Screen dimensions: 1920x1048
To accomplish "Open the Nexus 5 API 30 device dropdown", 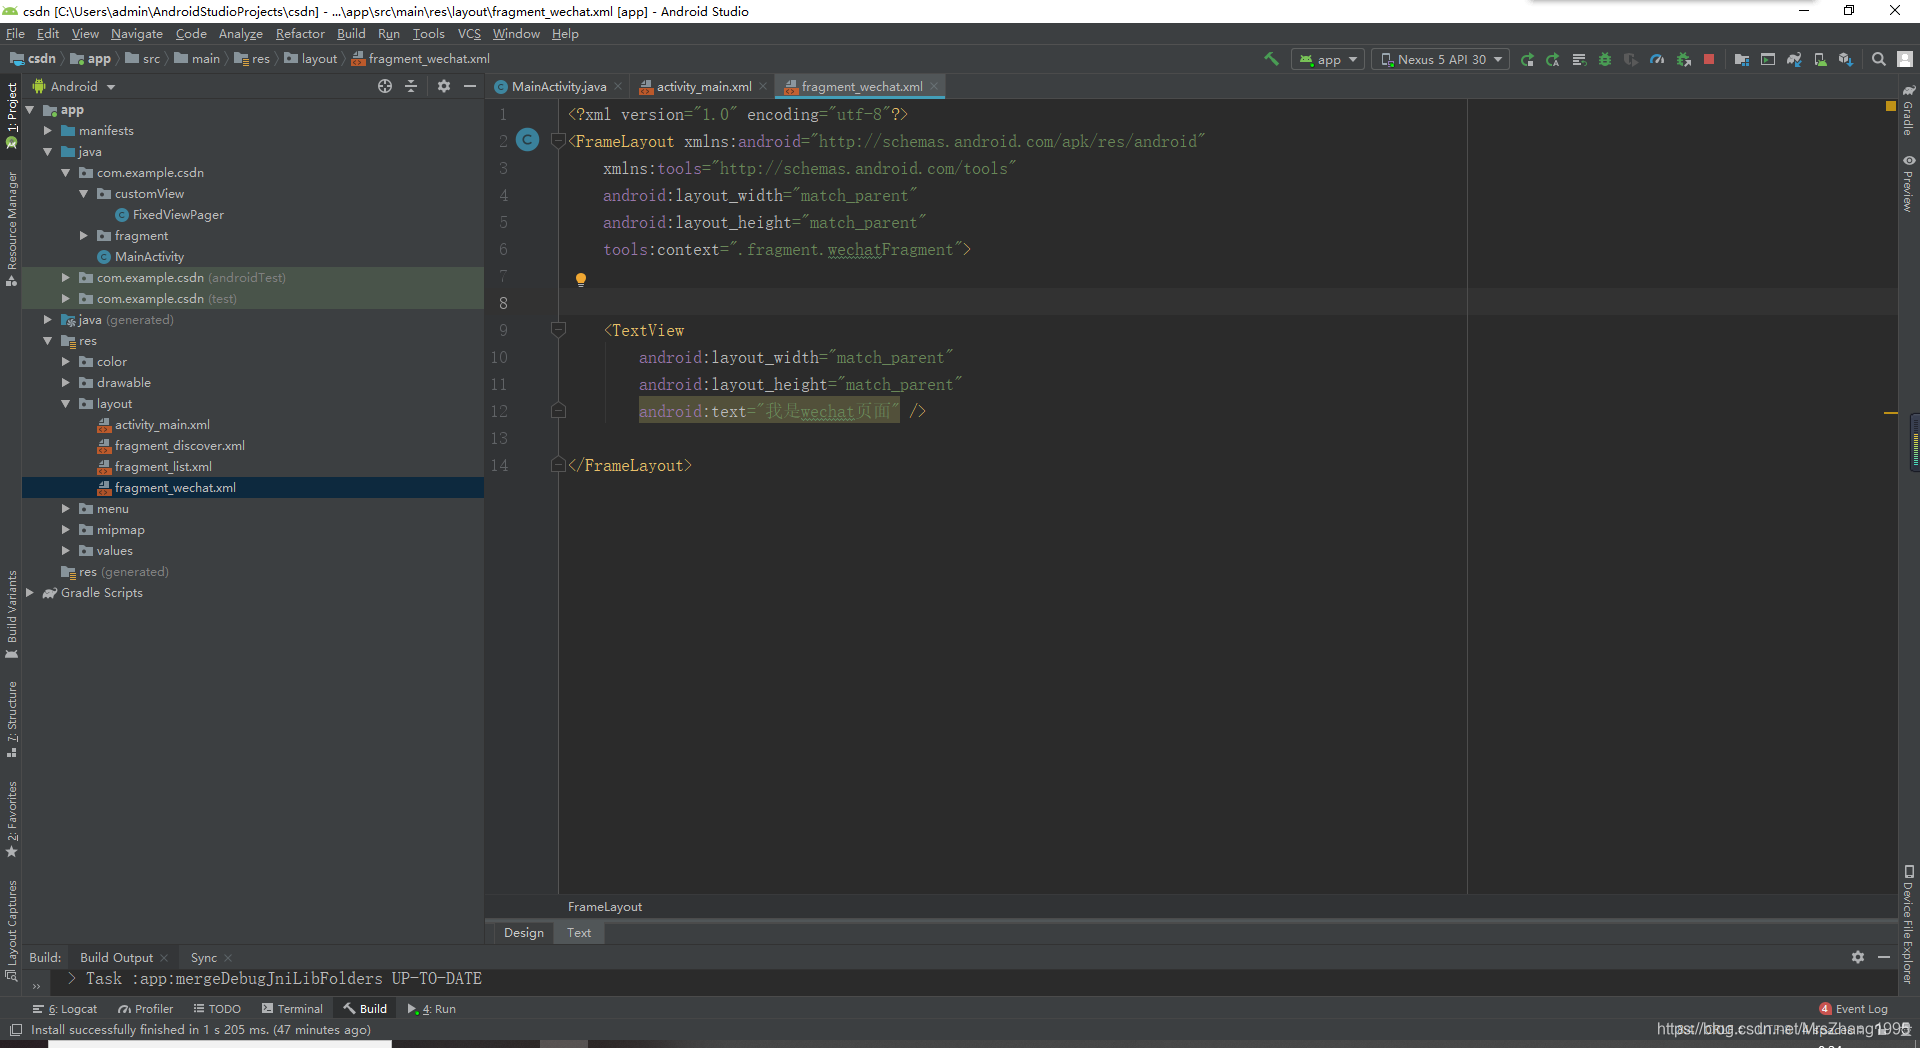I will [x=1441, y=59].
